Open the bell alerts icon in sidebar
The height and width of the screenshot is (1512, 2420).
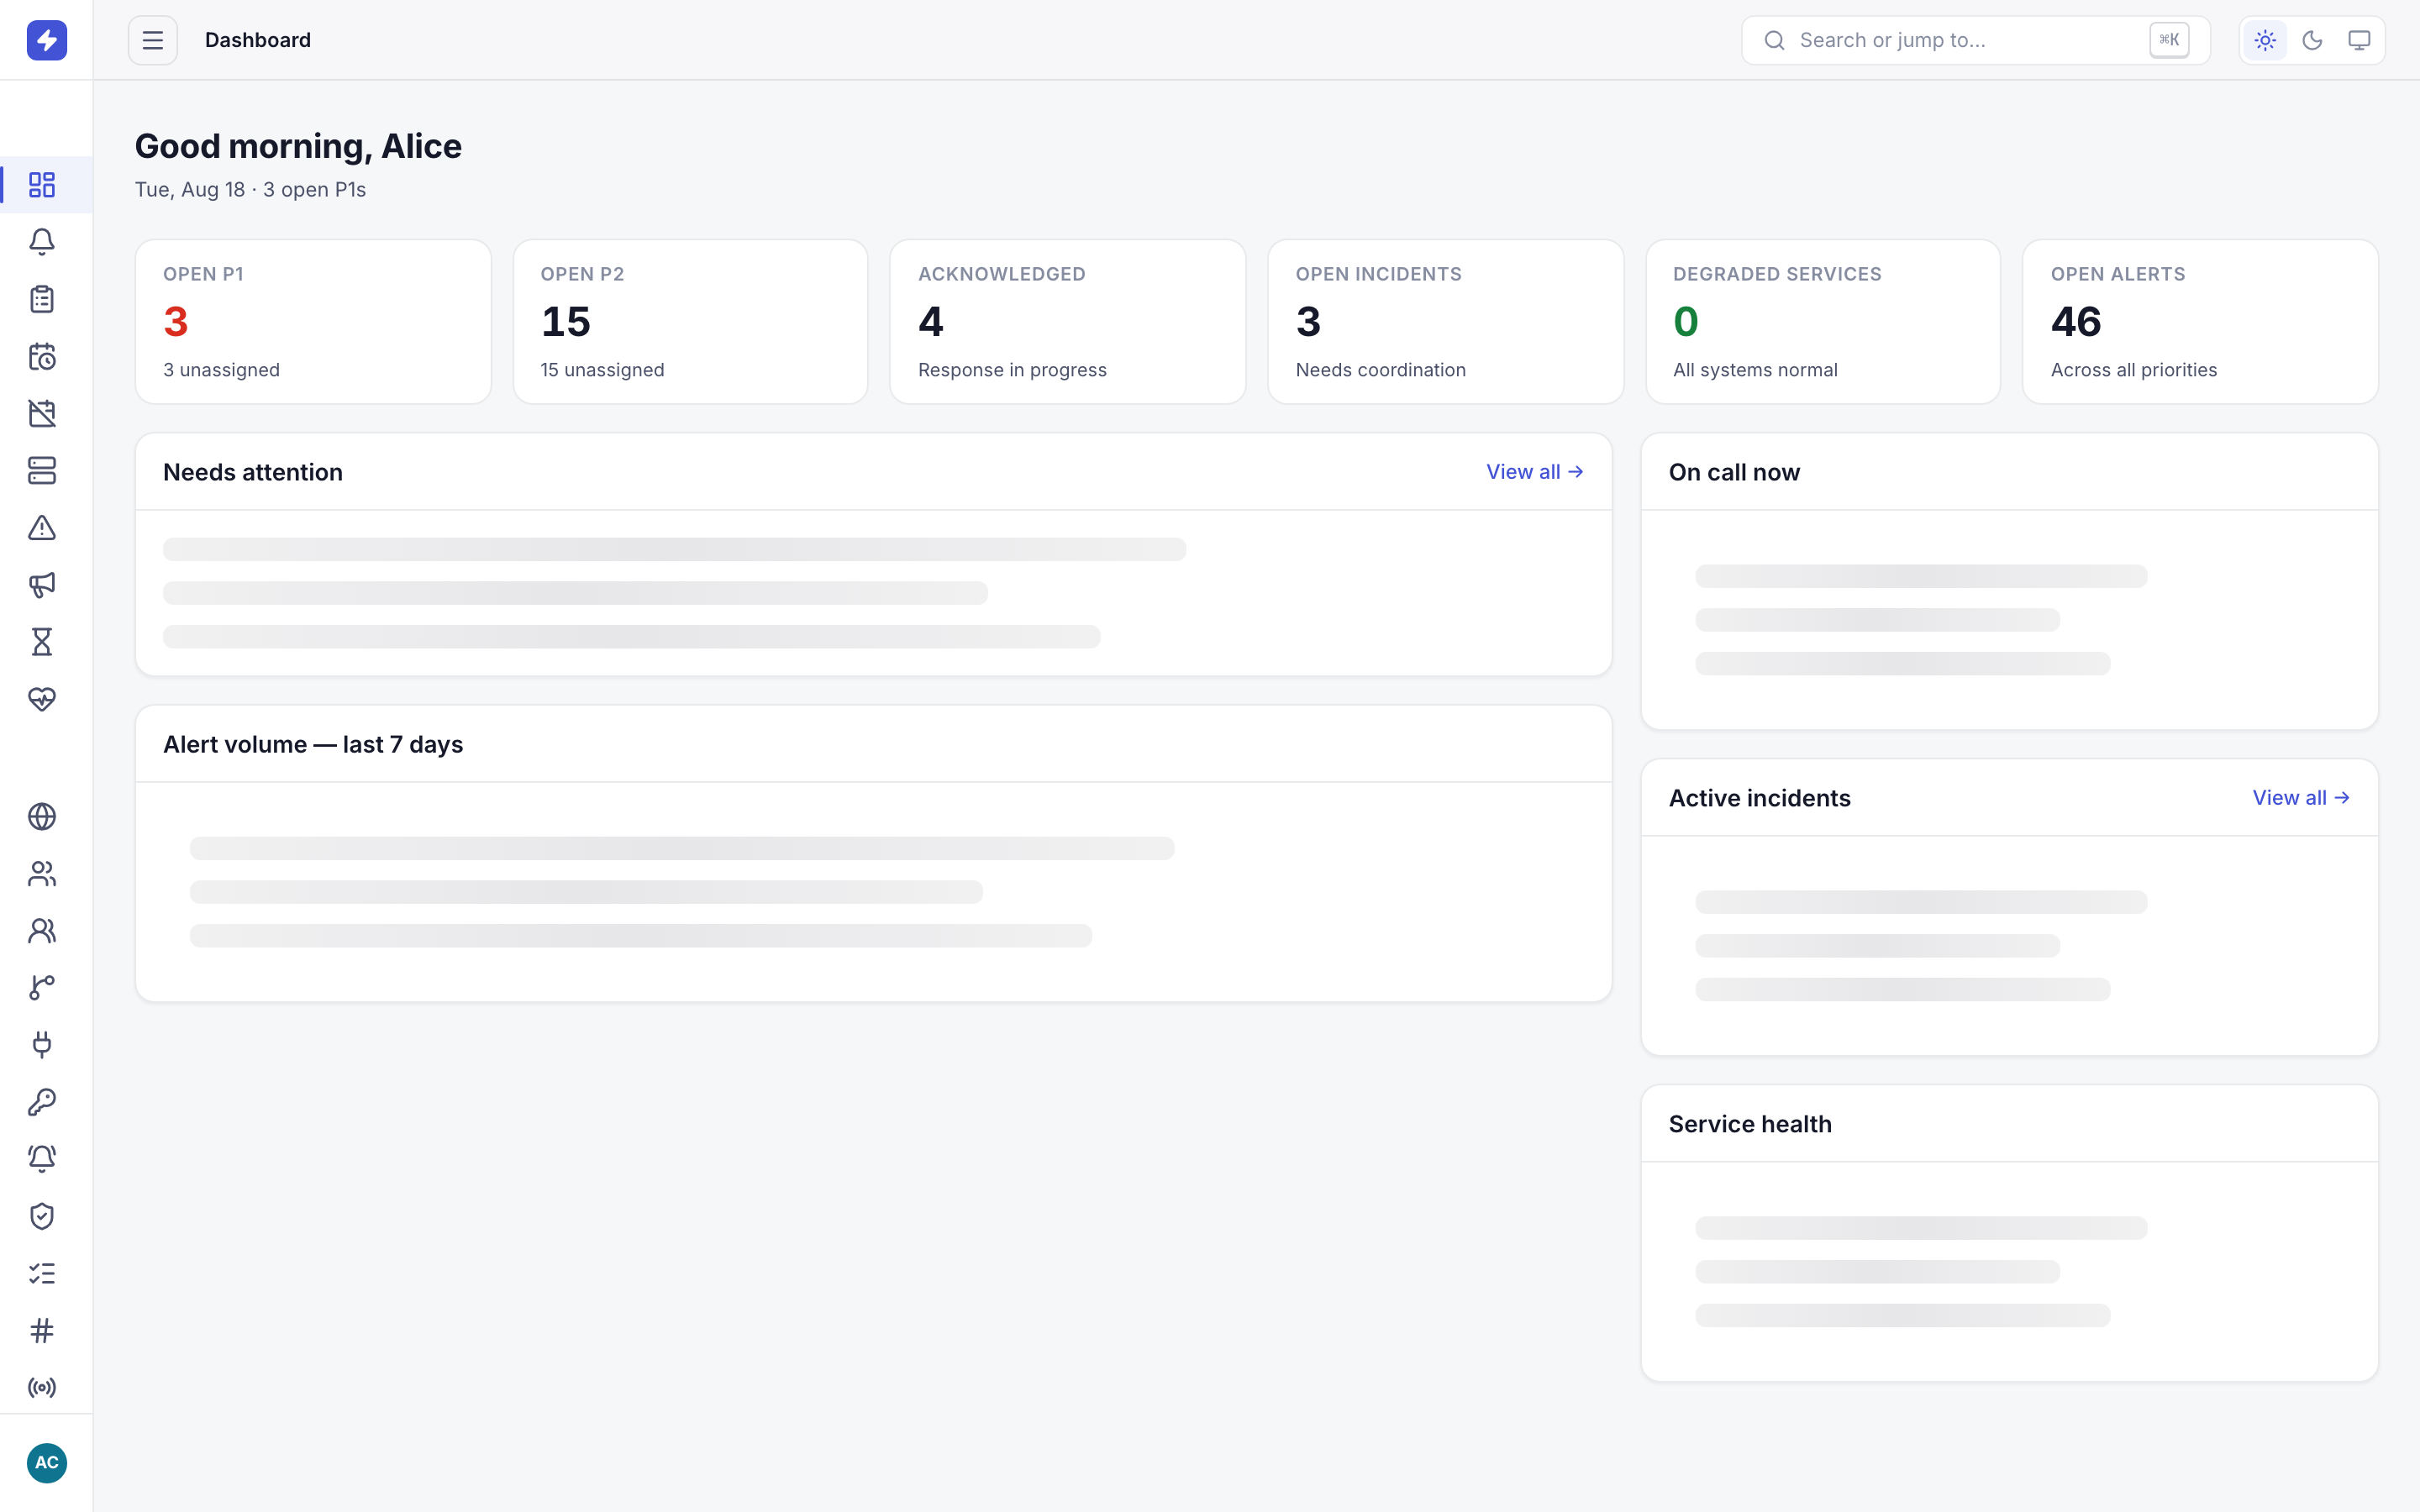(42, 242)
